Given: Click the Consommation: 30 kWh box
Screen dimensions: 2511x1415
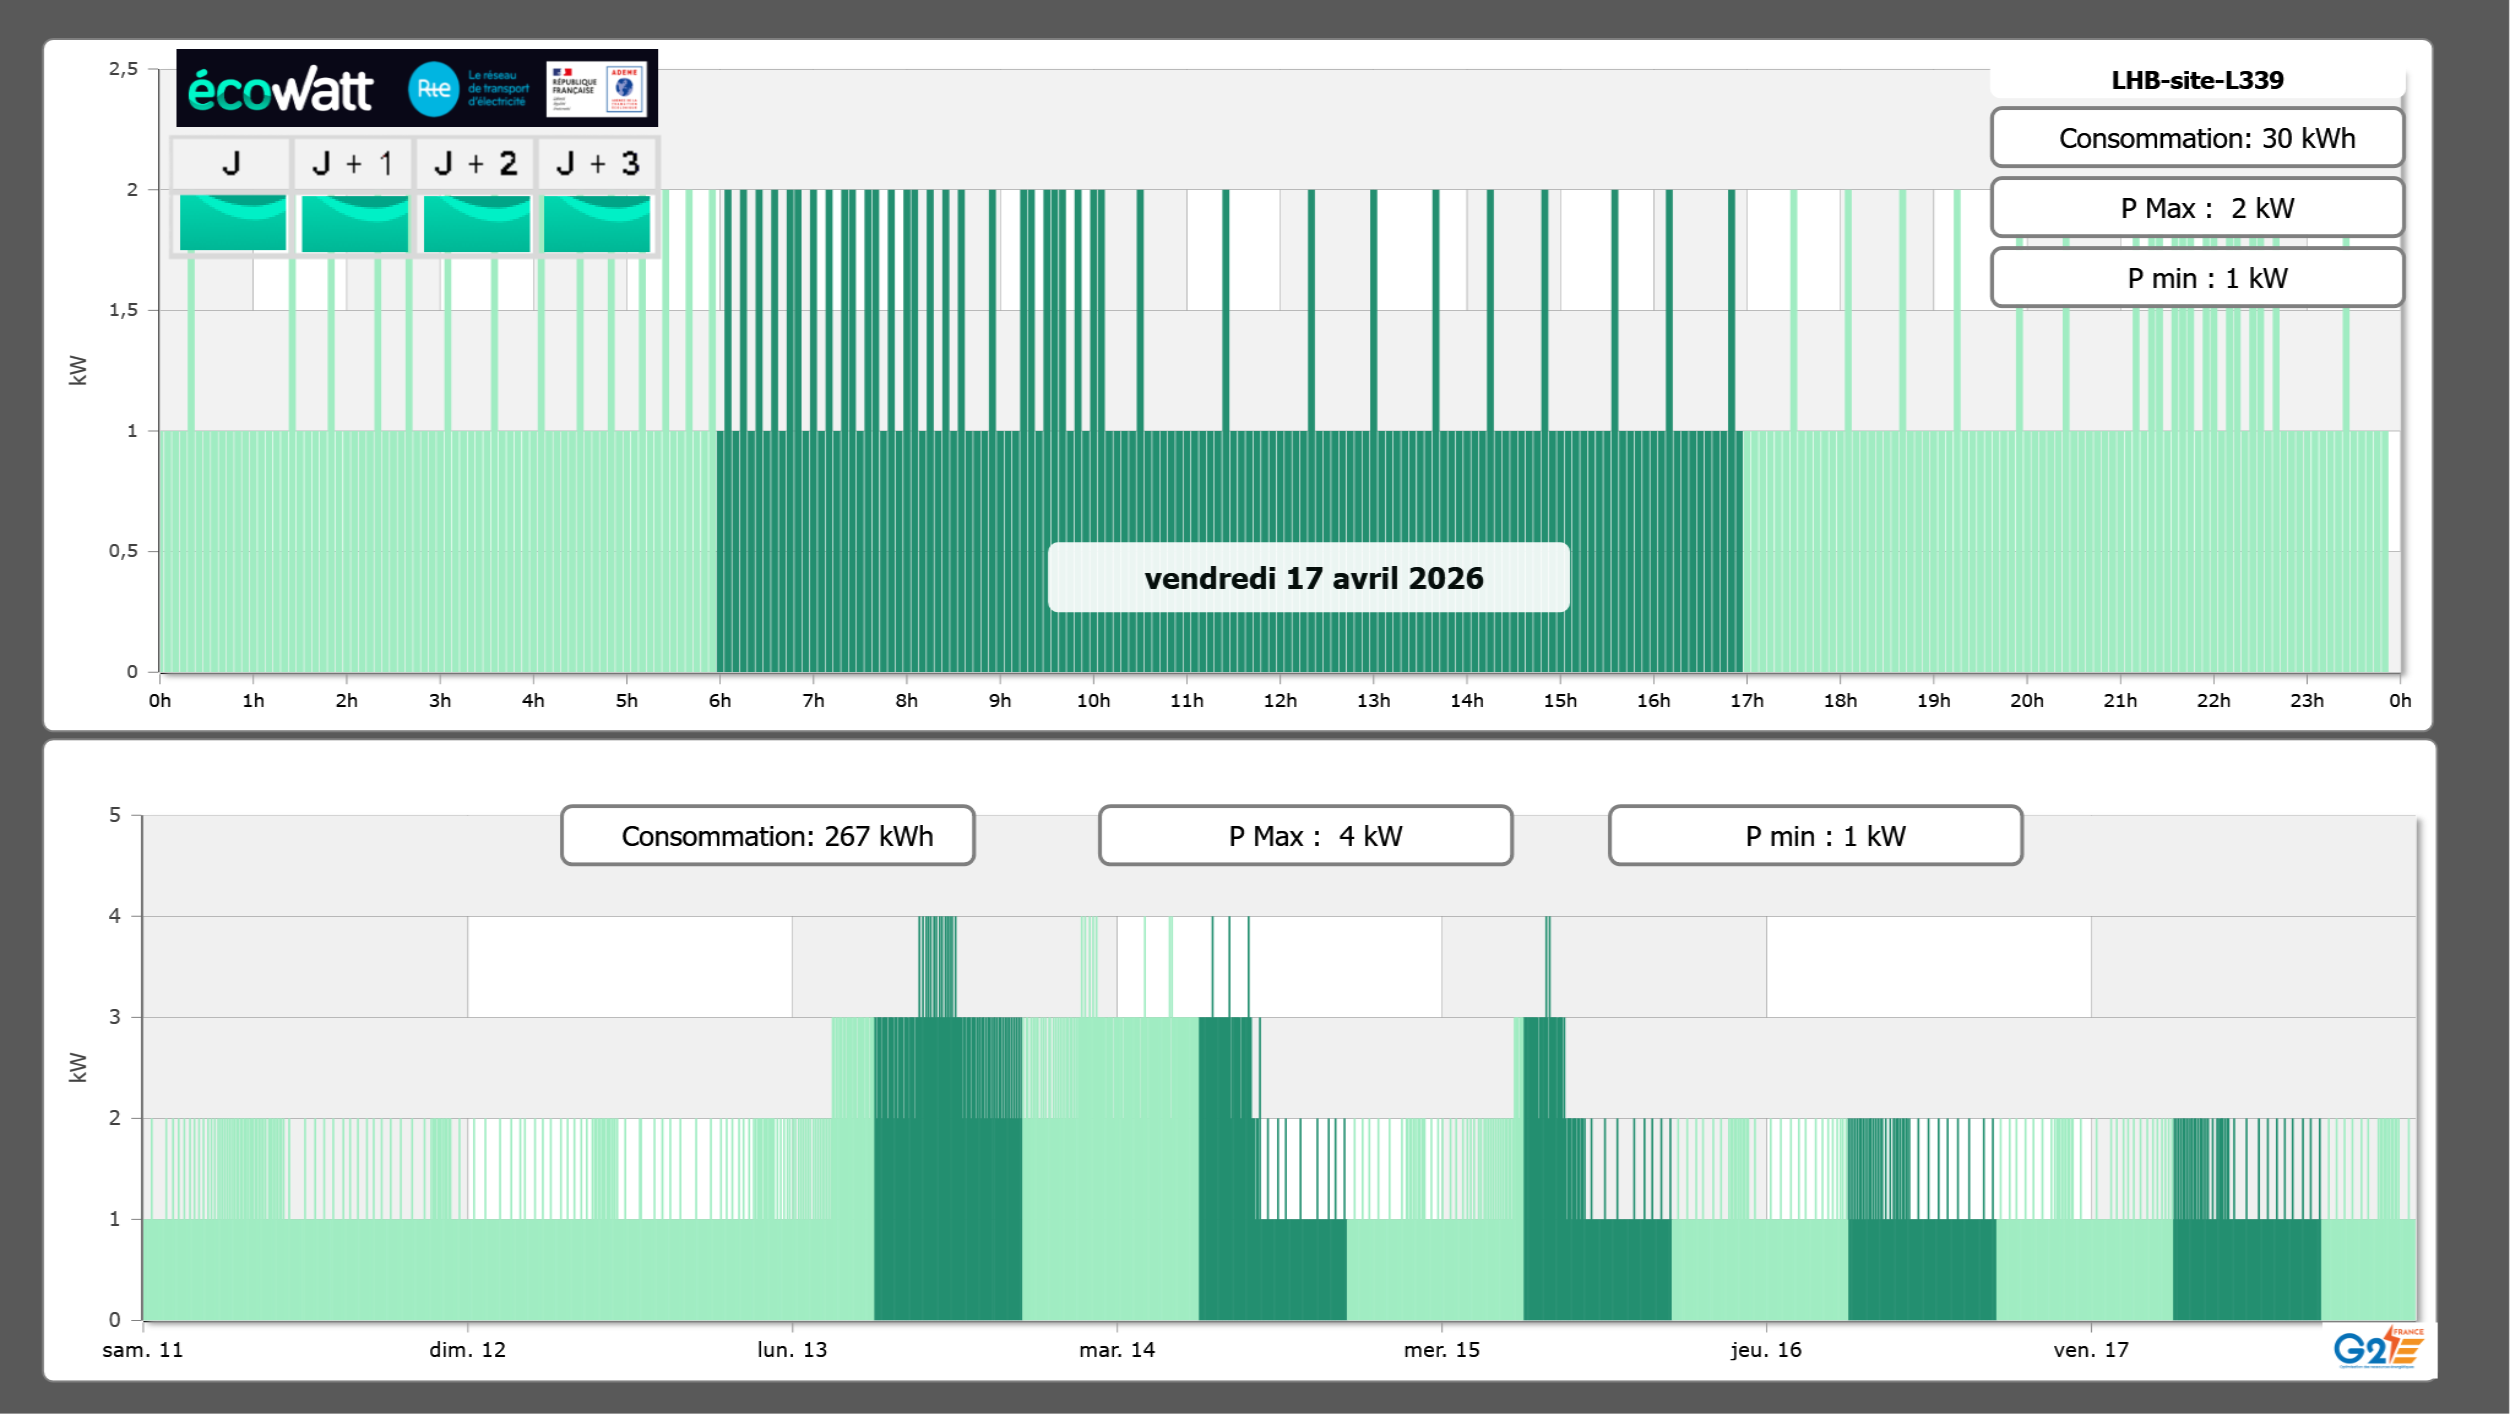Looking at the screenshot, I should tap(2196, 138).
